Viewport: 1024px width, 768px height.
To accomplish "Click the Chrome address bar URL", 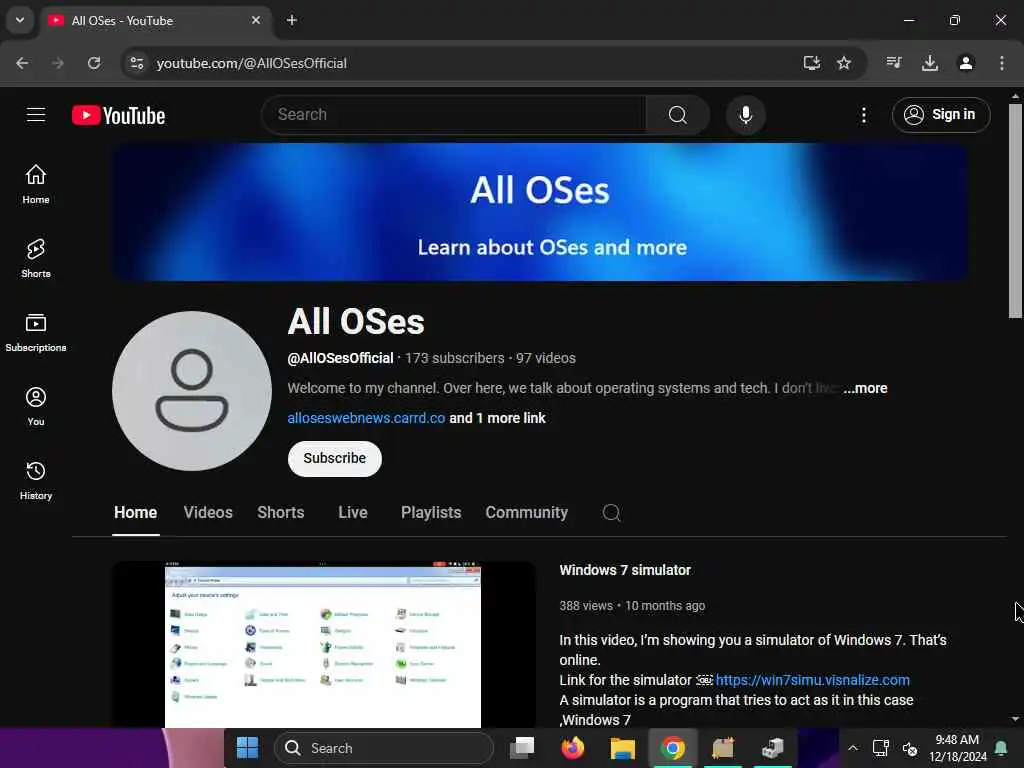I will (x=251, y=63).
